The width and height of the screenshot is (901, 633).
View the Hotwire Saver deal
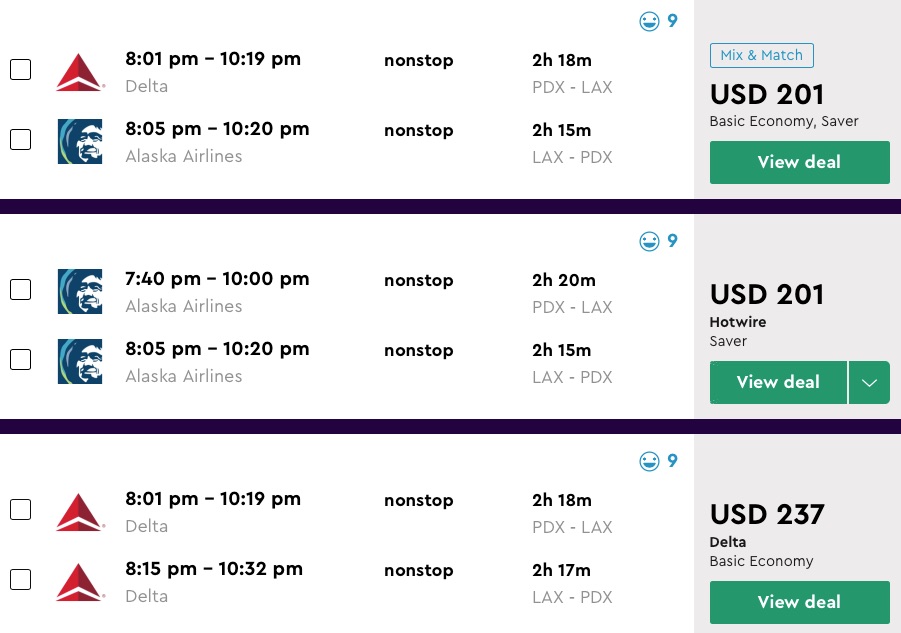[778, 382]
